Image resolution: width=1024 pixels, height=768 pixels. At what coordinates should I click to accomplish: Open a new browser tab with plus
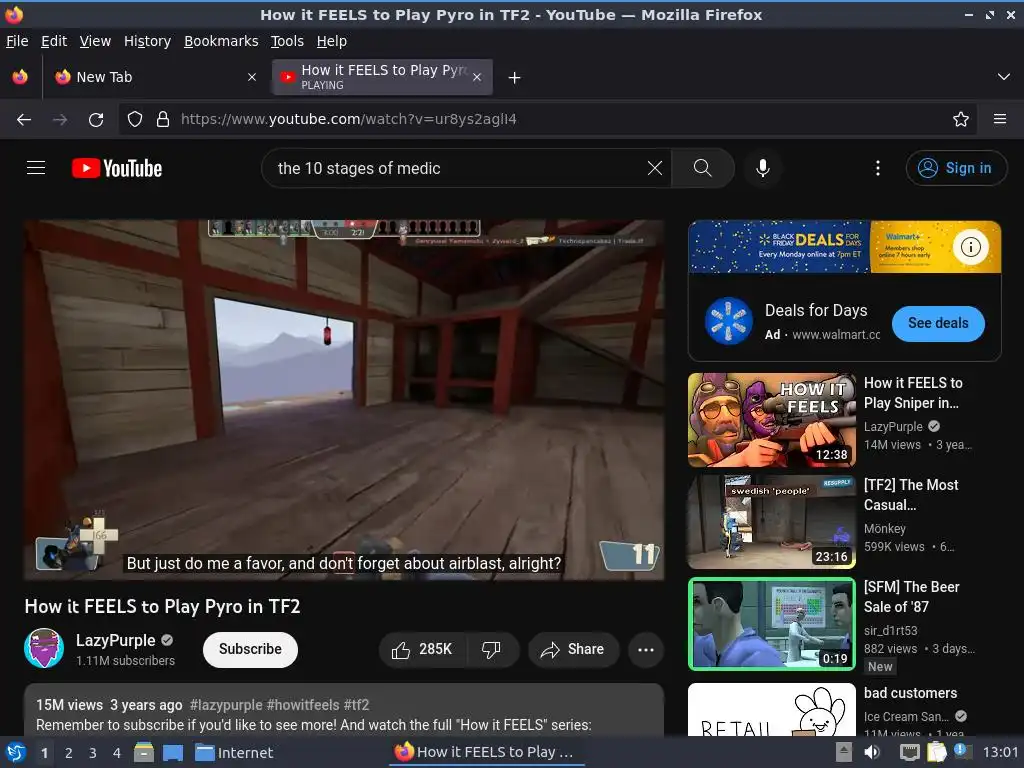coord(515,78)
